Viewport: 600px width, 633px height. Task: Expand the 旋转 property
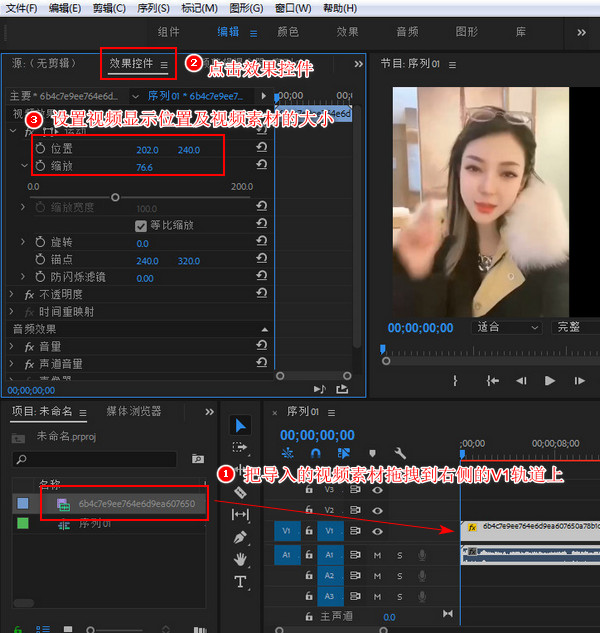(x=23, y=241)
